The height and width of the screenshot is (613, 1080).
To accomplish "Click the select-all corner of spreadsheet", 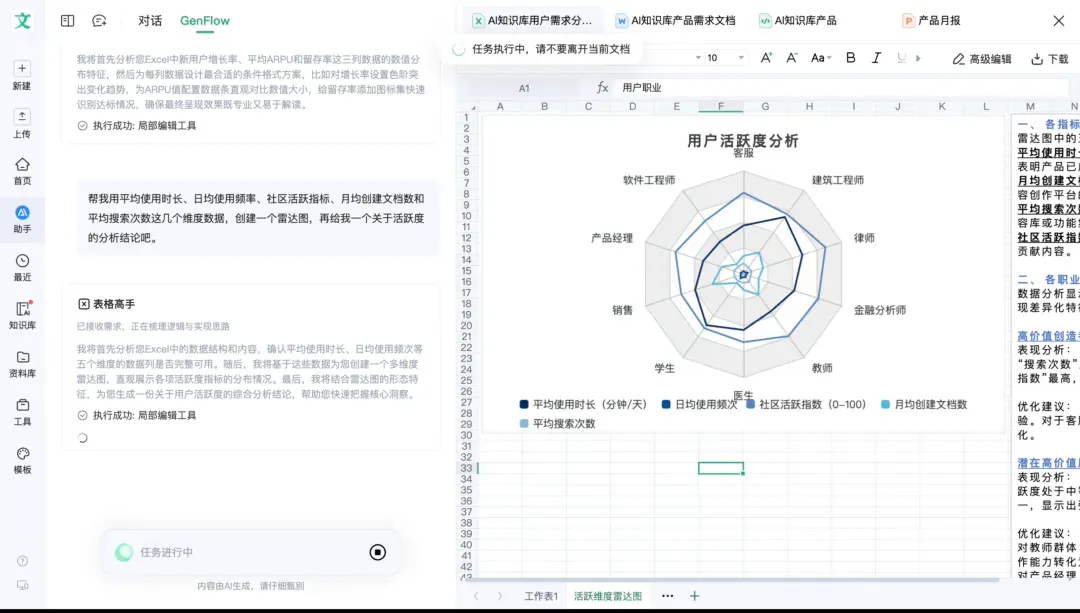I will 472,107.
